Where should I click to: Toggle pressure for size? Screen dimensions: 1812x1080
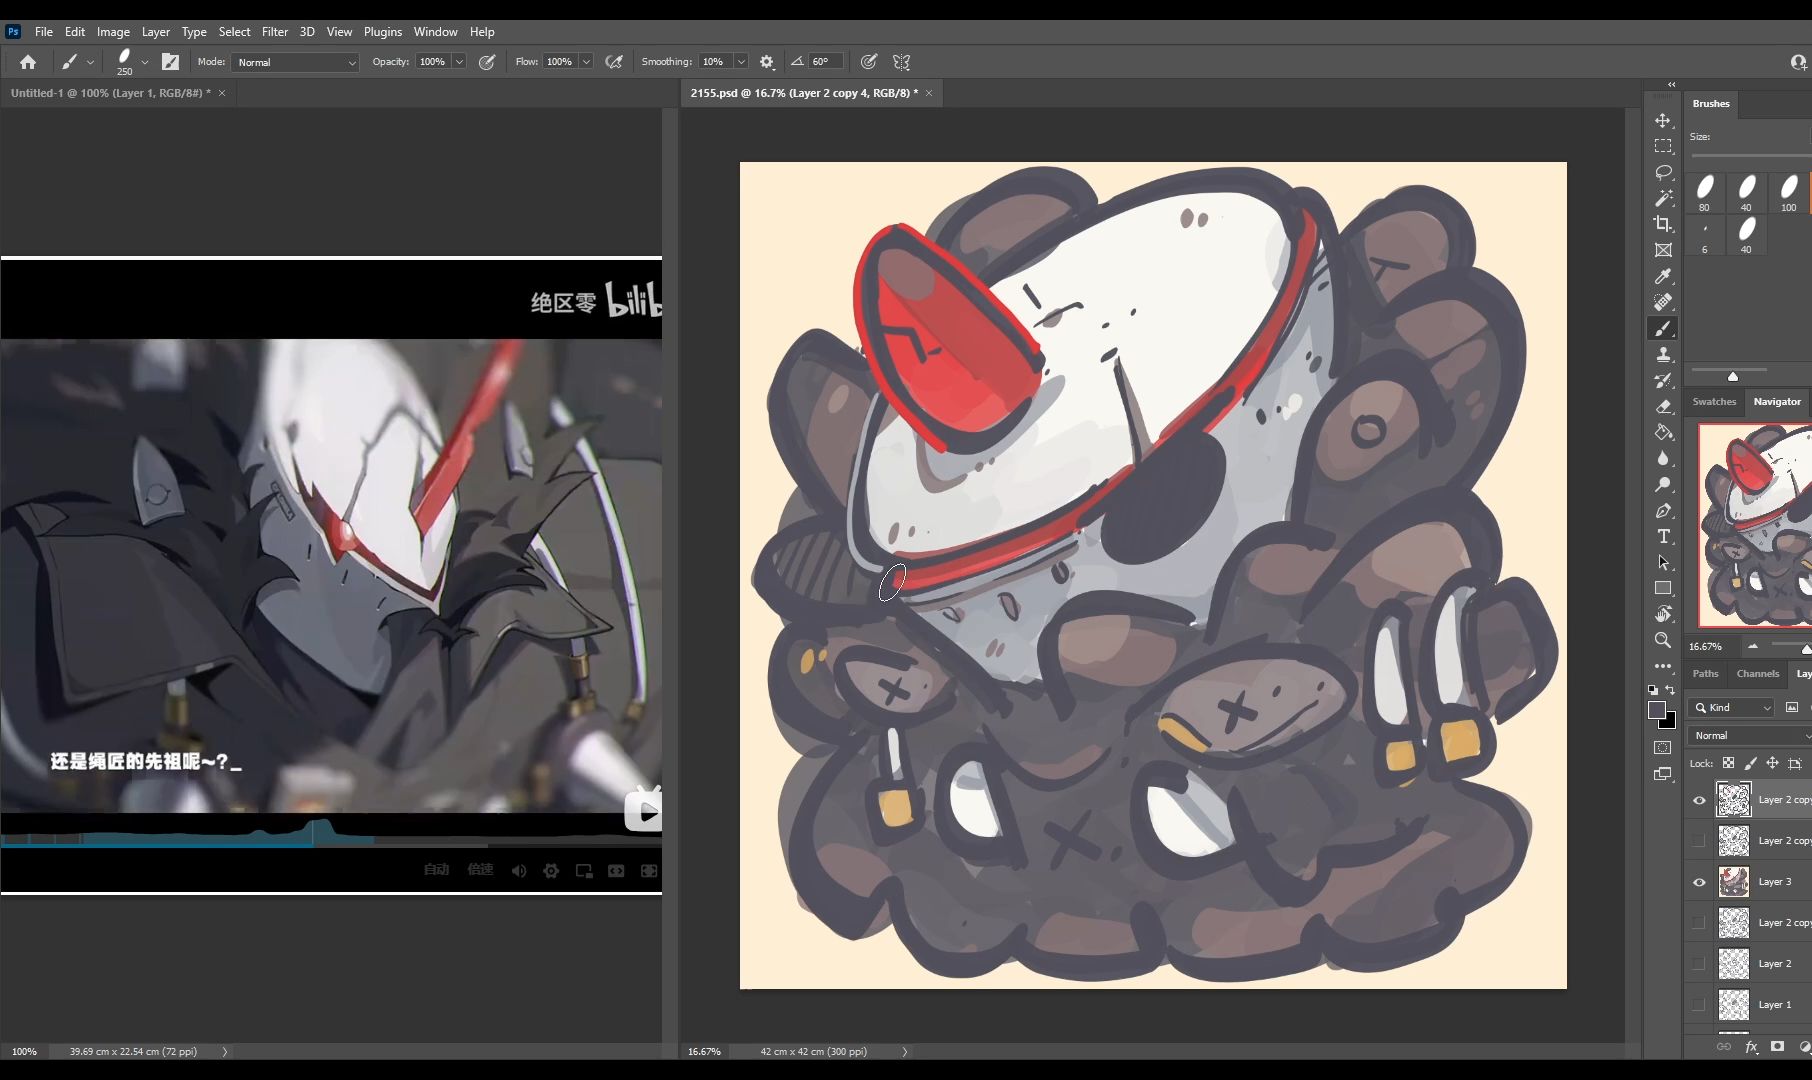(869, 62)
